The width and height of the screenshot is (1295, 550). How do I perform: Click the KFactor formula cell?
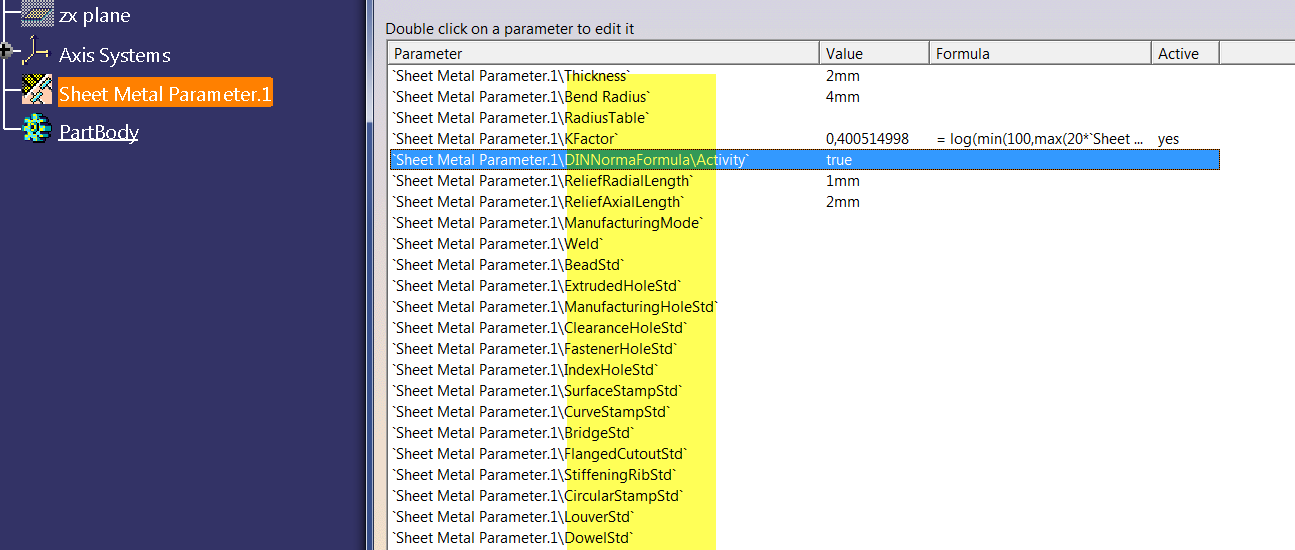click(1040, 139)
